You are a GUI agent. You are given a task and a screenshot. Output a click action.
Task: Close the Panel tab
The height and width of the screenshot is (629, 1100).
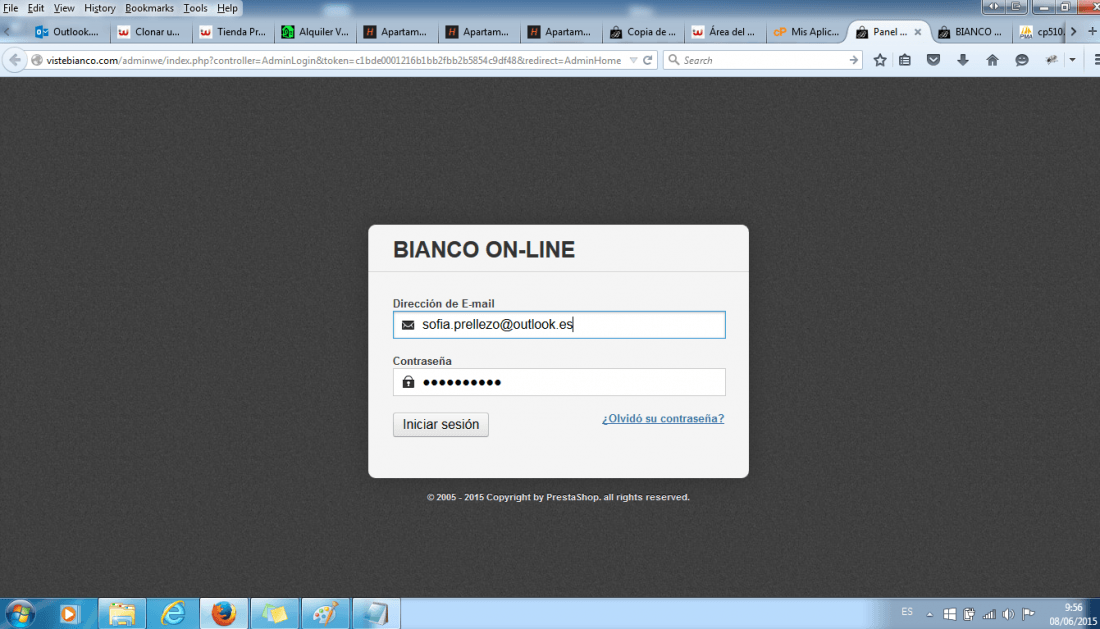click(x=918, y=32)
